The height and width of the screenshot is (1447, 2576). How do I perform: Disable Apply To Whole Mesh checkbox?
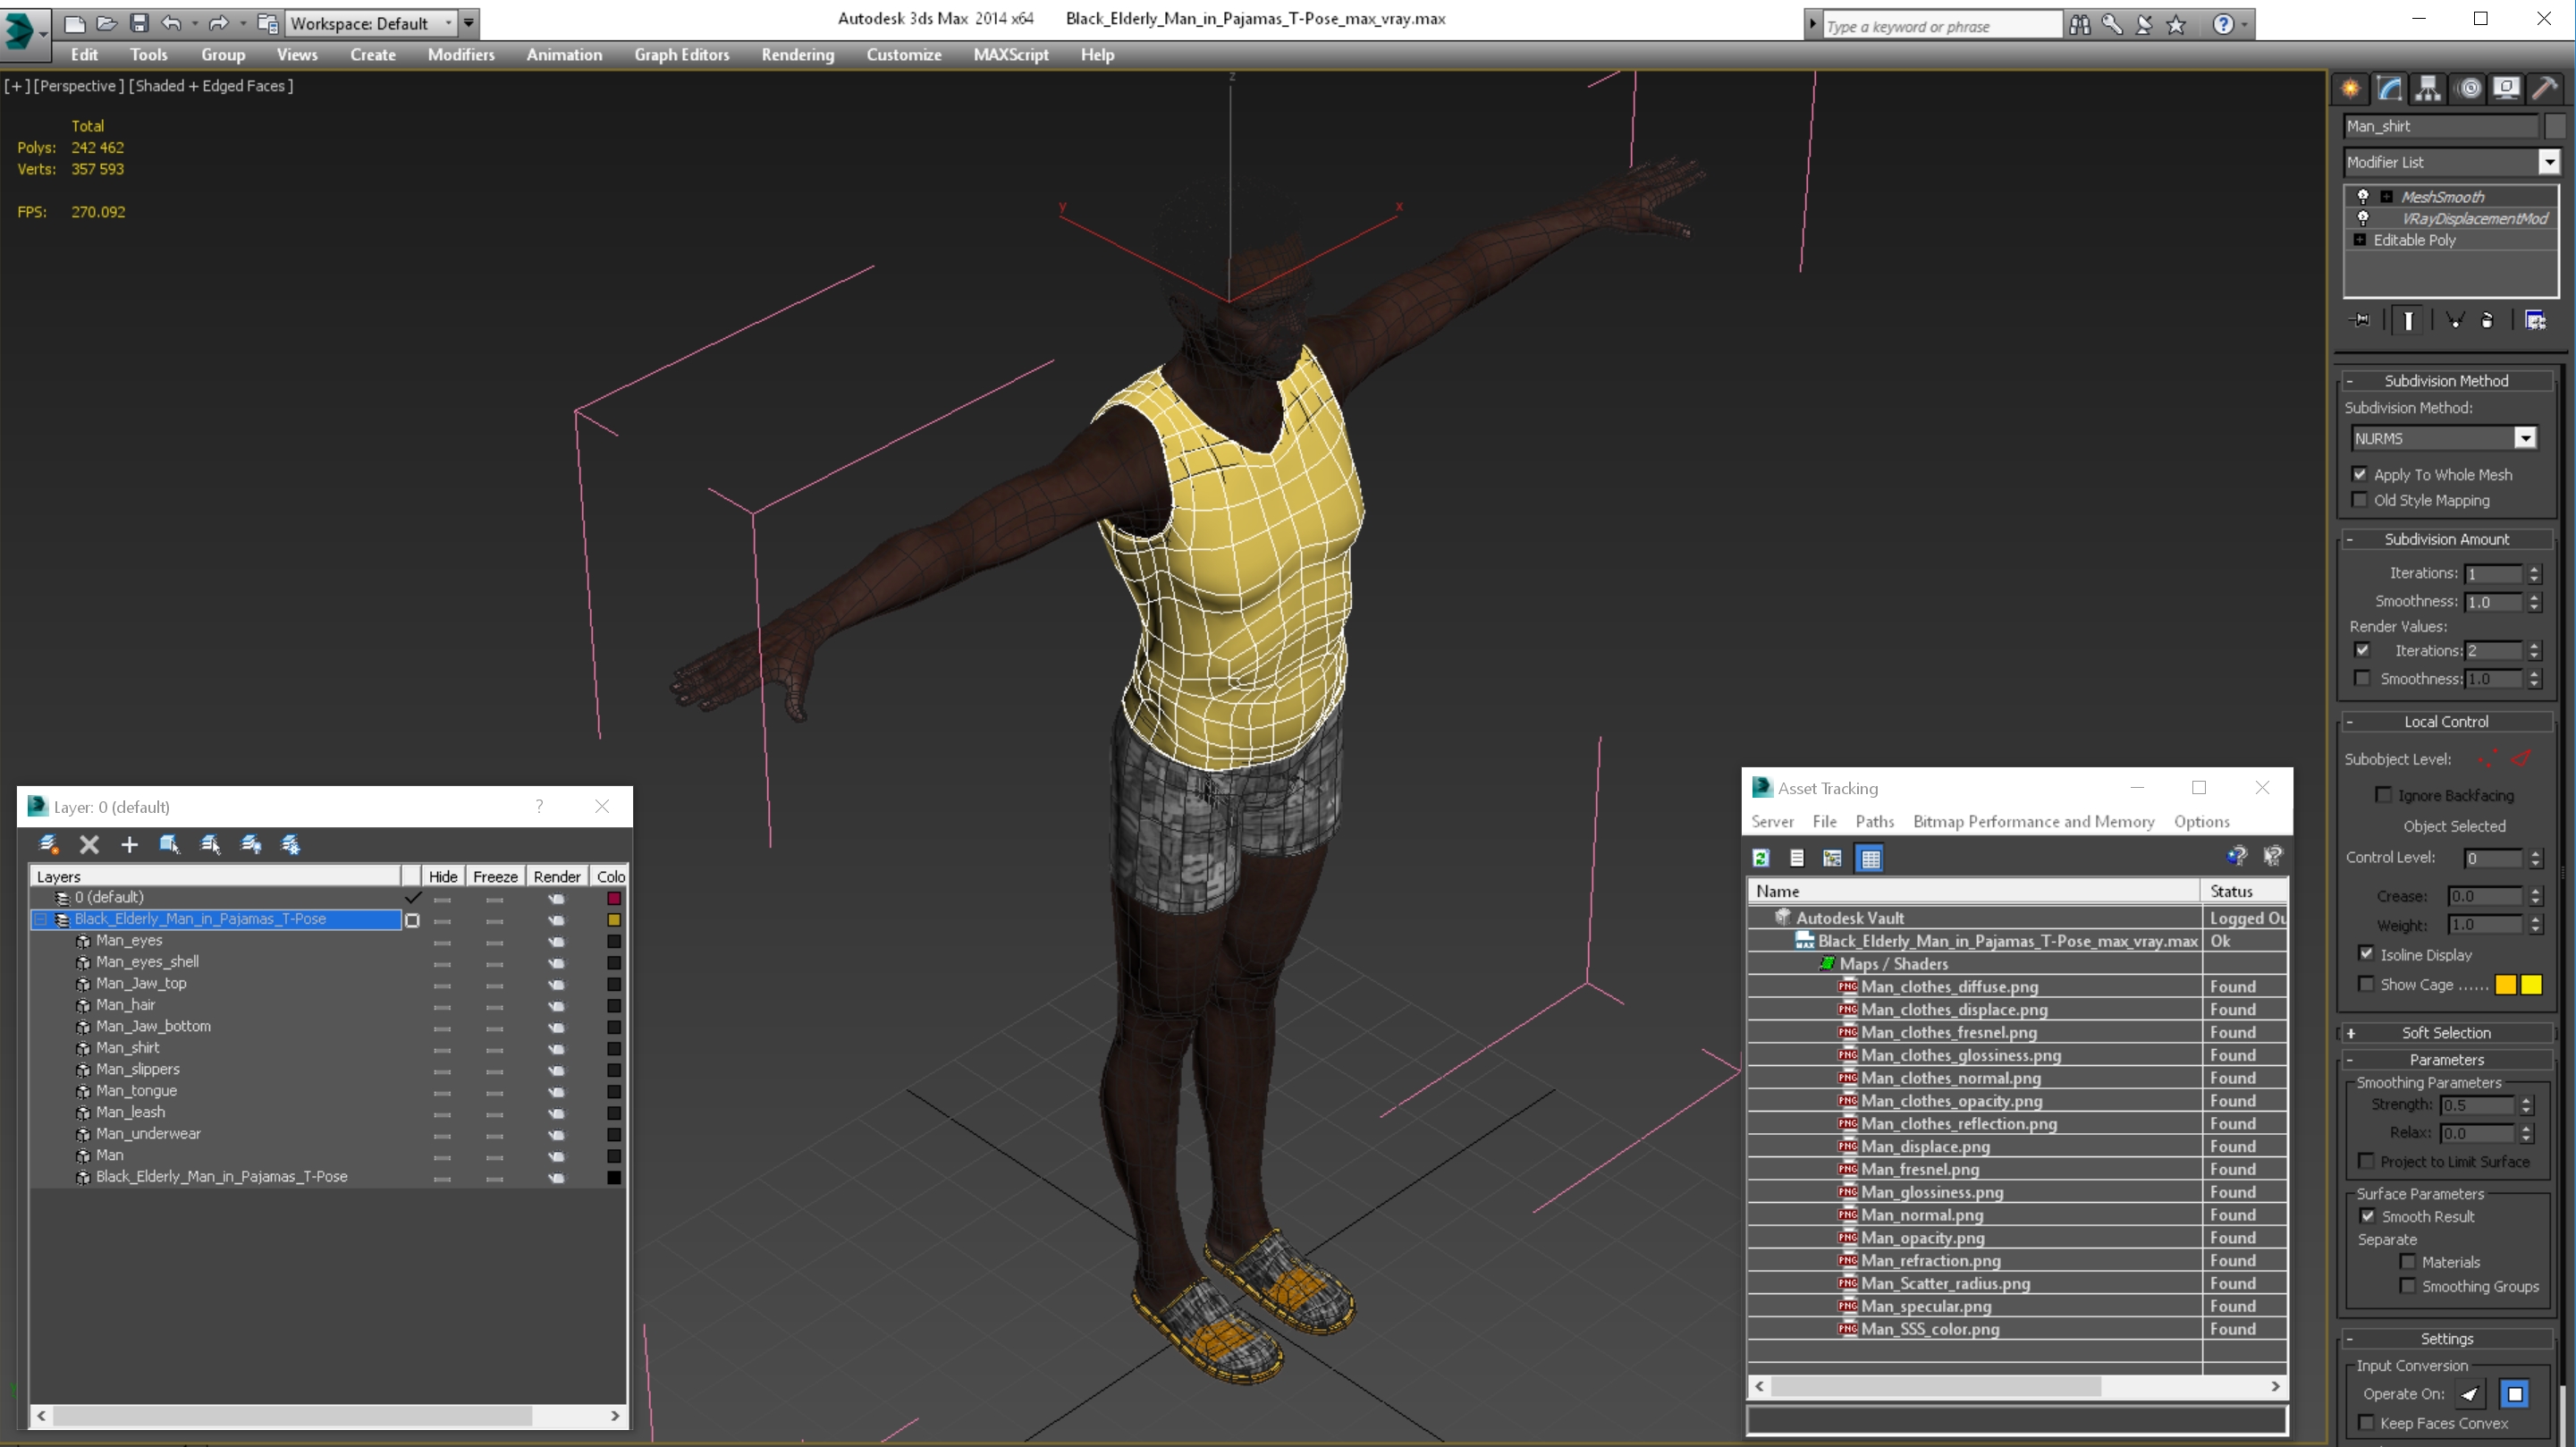2360,474
